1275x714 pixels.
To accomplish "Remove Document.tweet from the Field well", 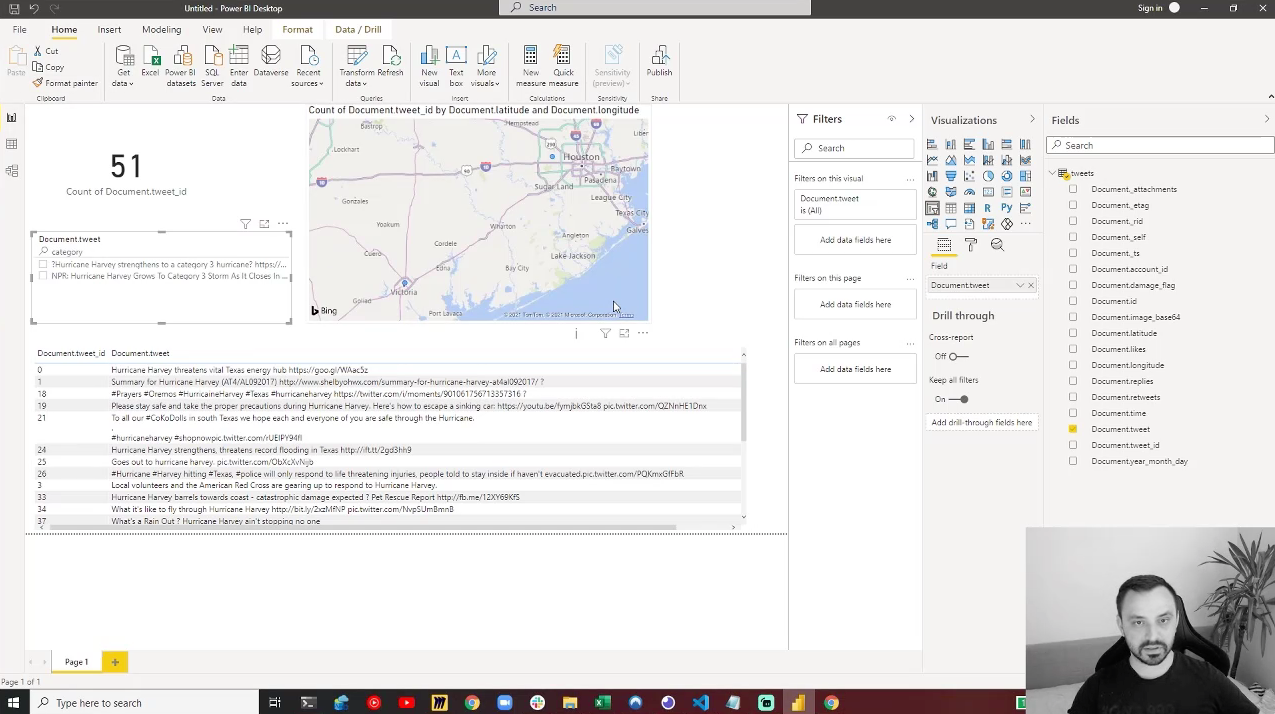I will tap(1031, 286).
